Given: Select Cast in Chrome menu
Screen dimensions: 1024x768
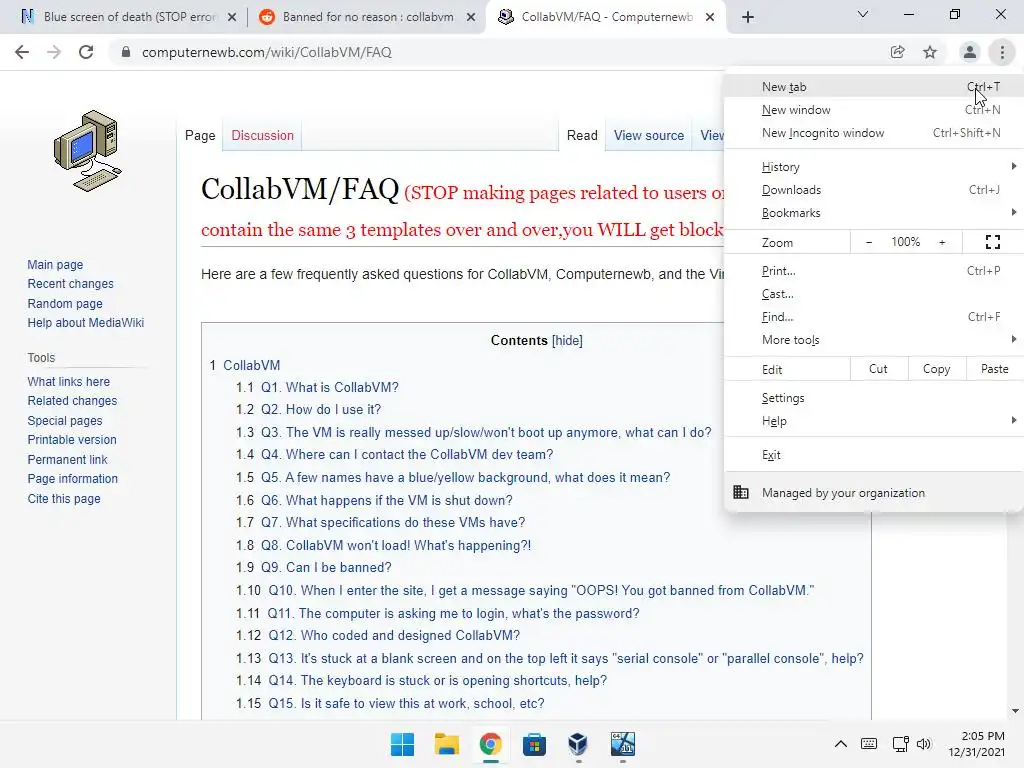Looking at the screenshot, I should point(874,294).
